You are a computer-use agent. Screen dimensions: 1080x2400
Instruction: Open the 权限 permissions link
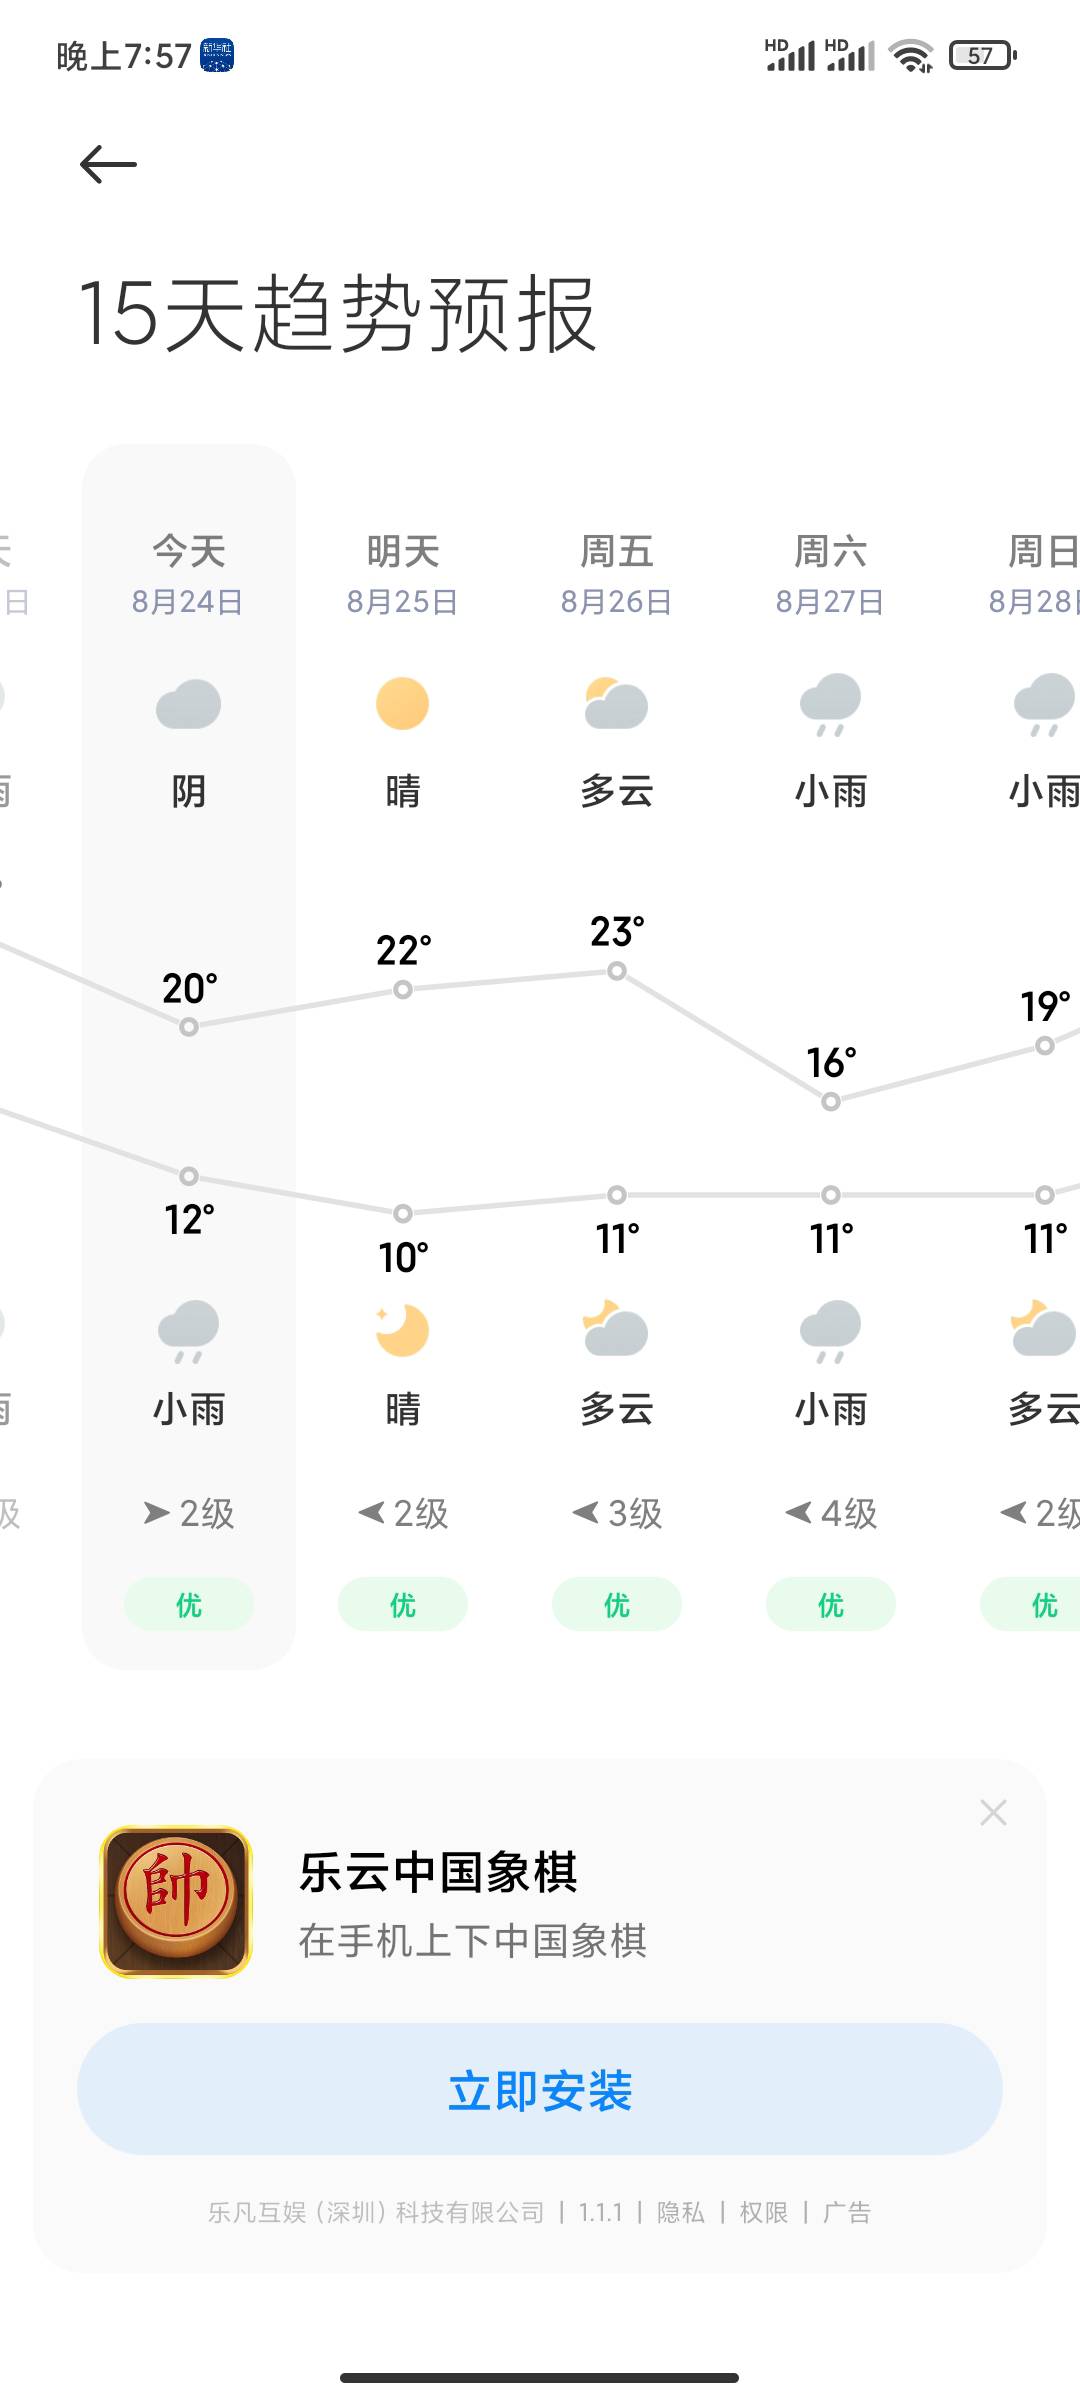tap(764, 2212)
